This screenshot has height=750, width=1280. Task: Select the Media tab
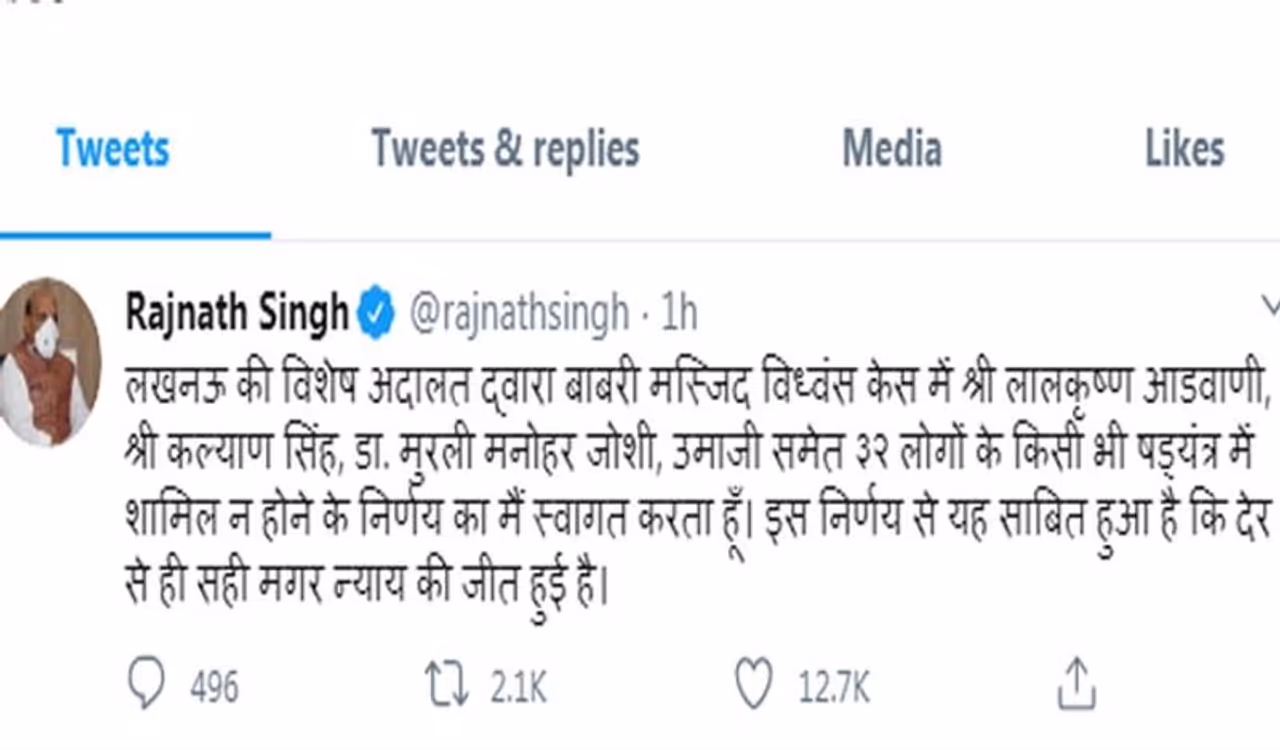coord(892,150)
